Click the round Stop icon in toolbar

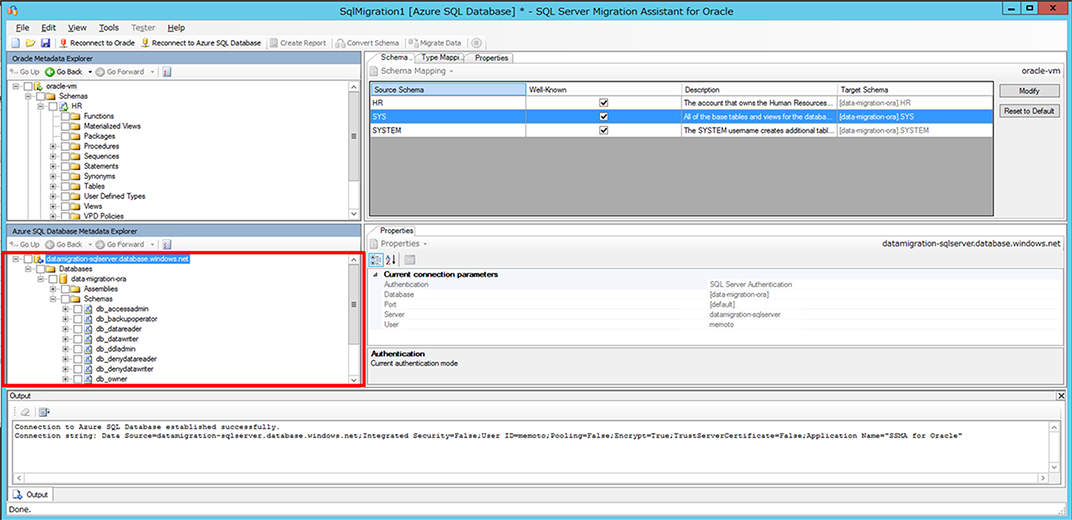477,42
